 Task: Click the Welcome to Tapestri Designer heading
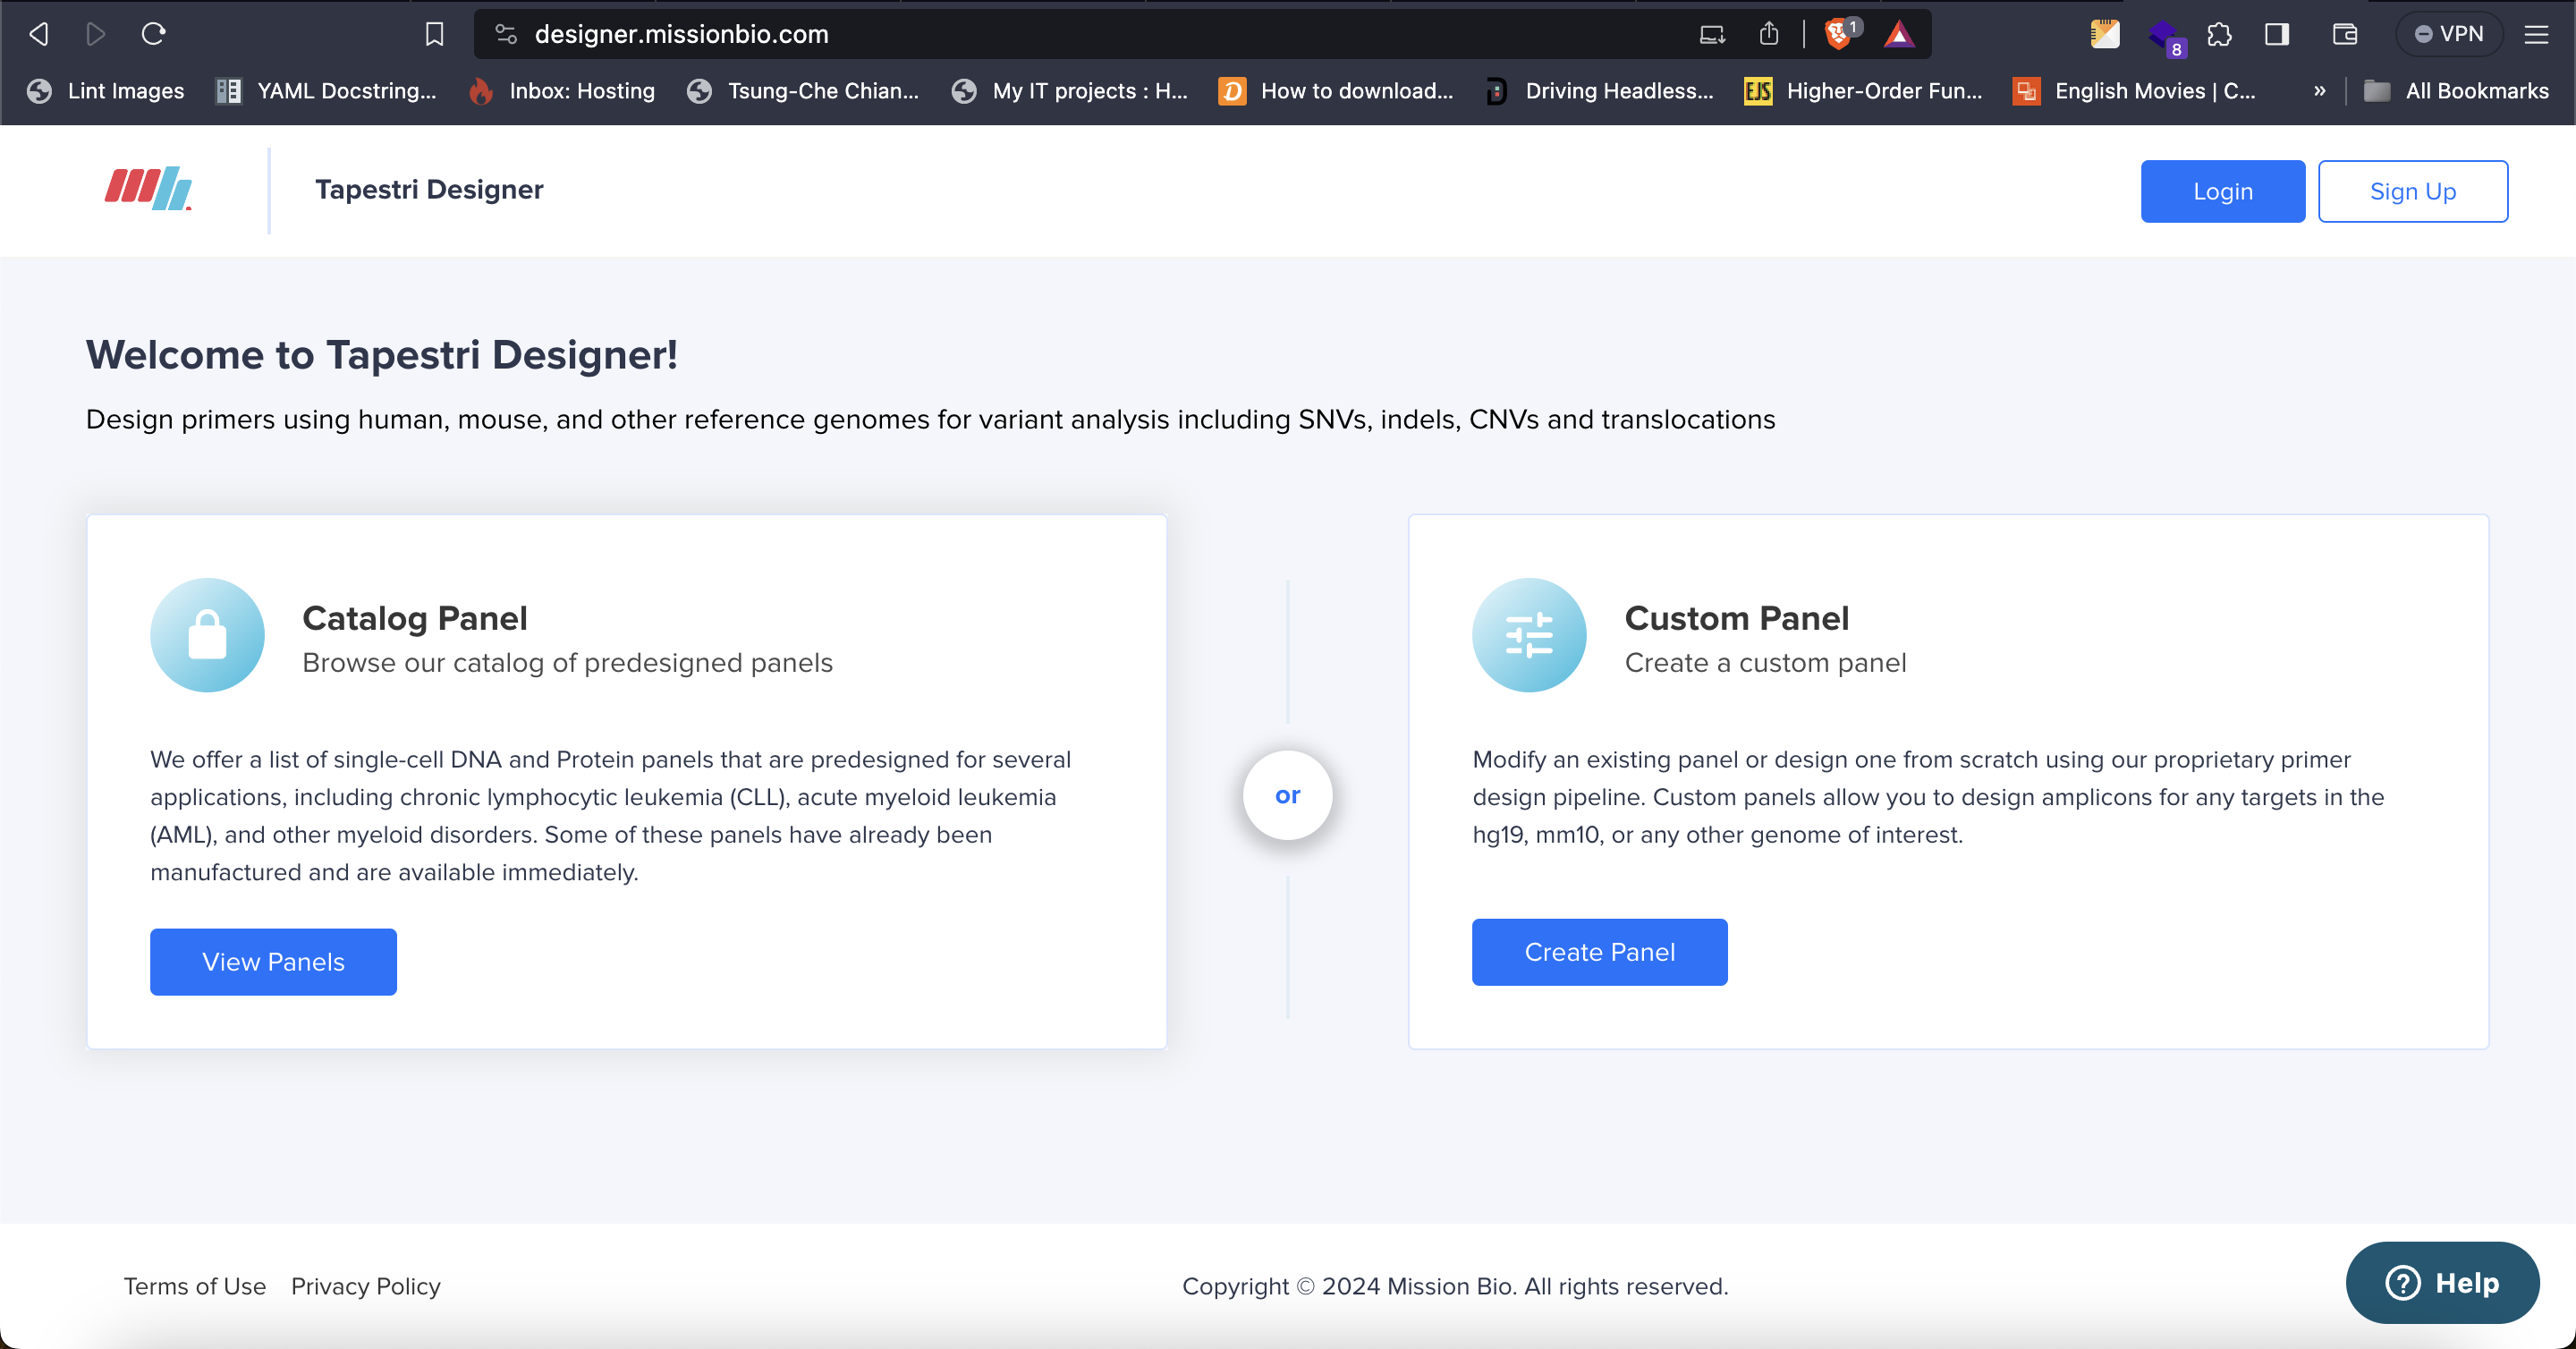pyautogui.click(x=381, y=355)
